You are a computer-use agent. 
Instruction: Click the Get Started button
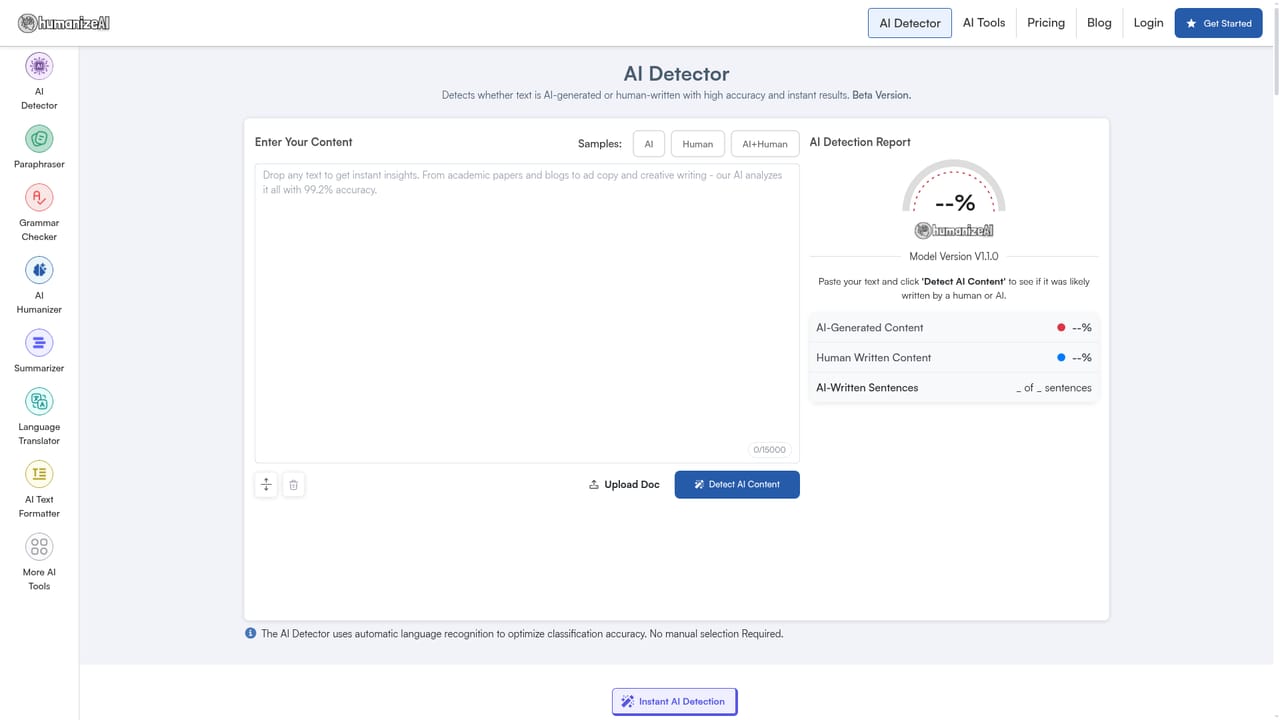coord(1218,23)
